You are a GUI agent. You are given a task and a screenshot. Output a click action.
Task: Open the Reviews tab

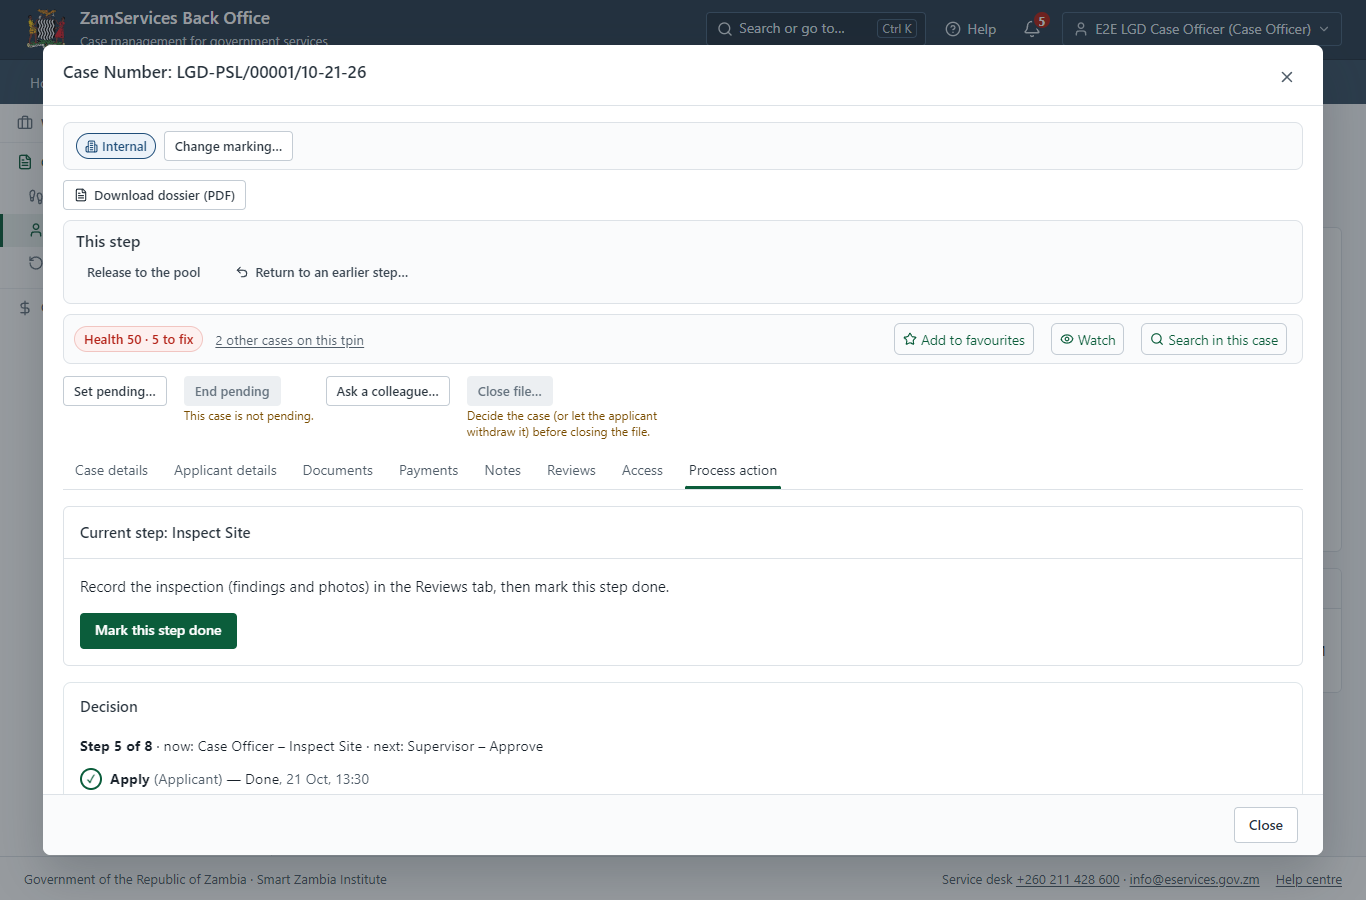click(x=571, y=470)
